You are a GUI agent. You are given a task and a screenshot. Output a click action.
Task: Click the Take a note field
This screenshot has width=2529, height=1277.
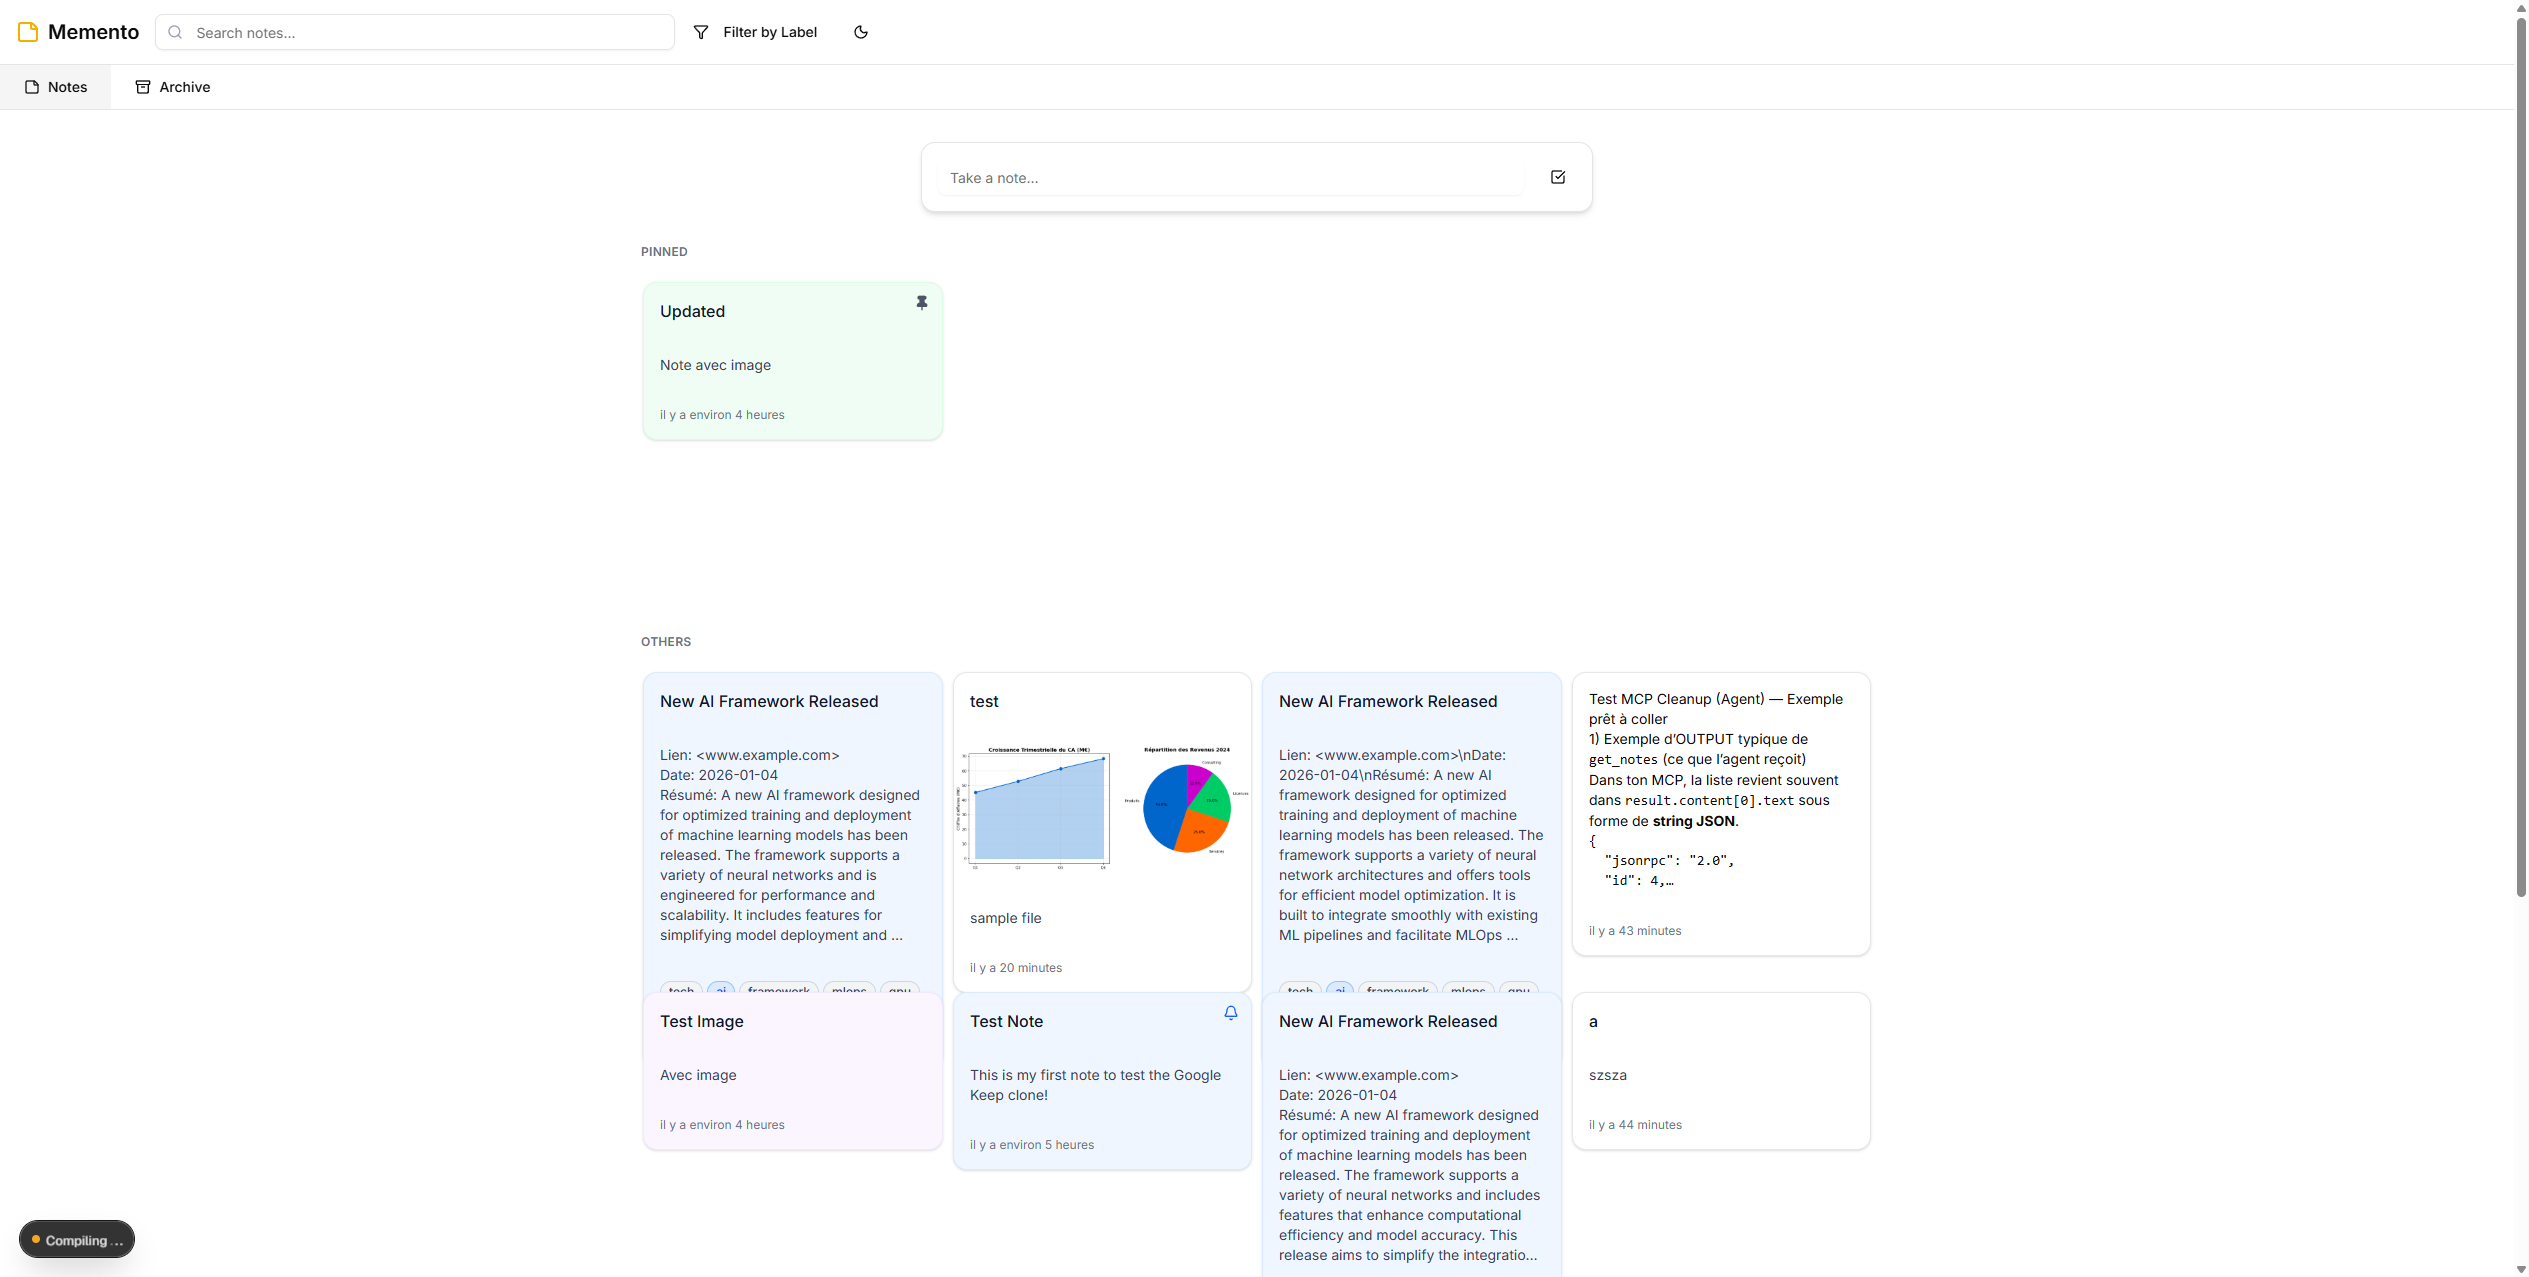(1230, 178)
